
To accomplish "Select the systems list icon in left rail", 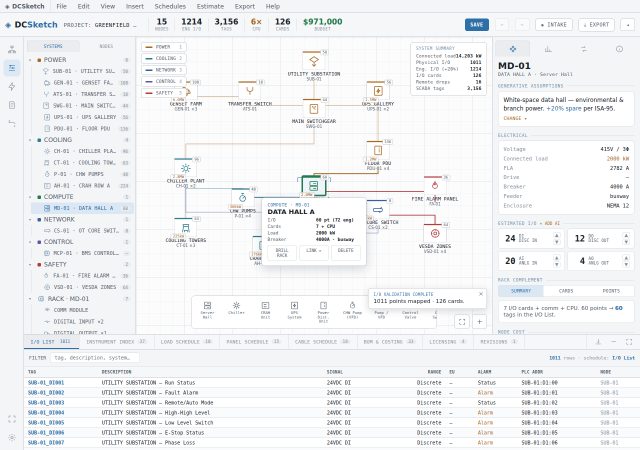I will [12, 68].
